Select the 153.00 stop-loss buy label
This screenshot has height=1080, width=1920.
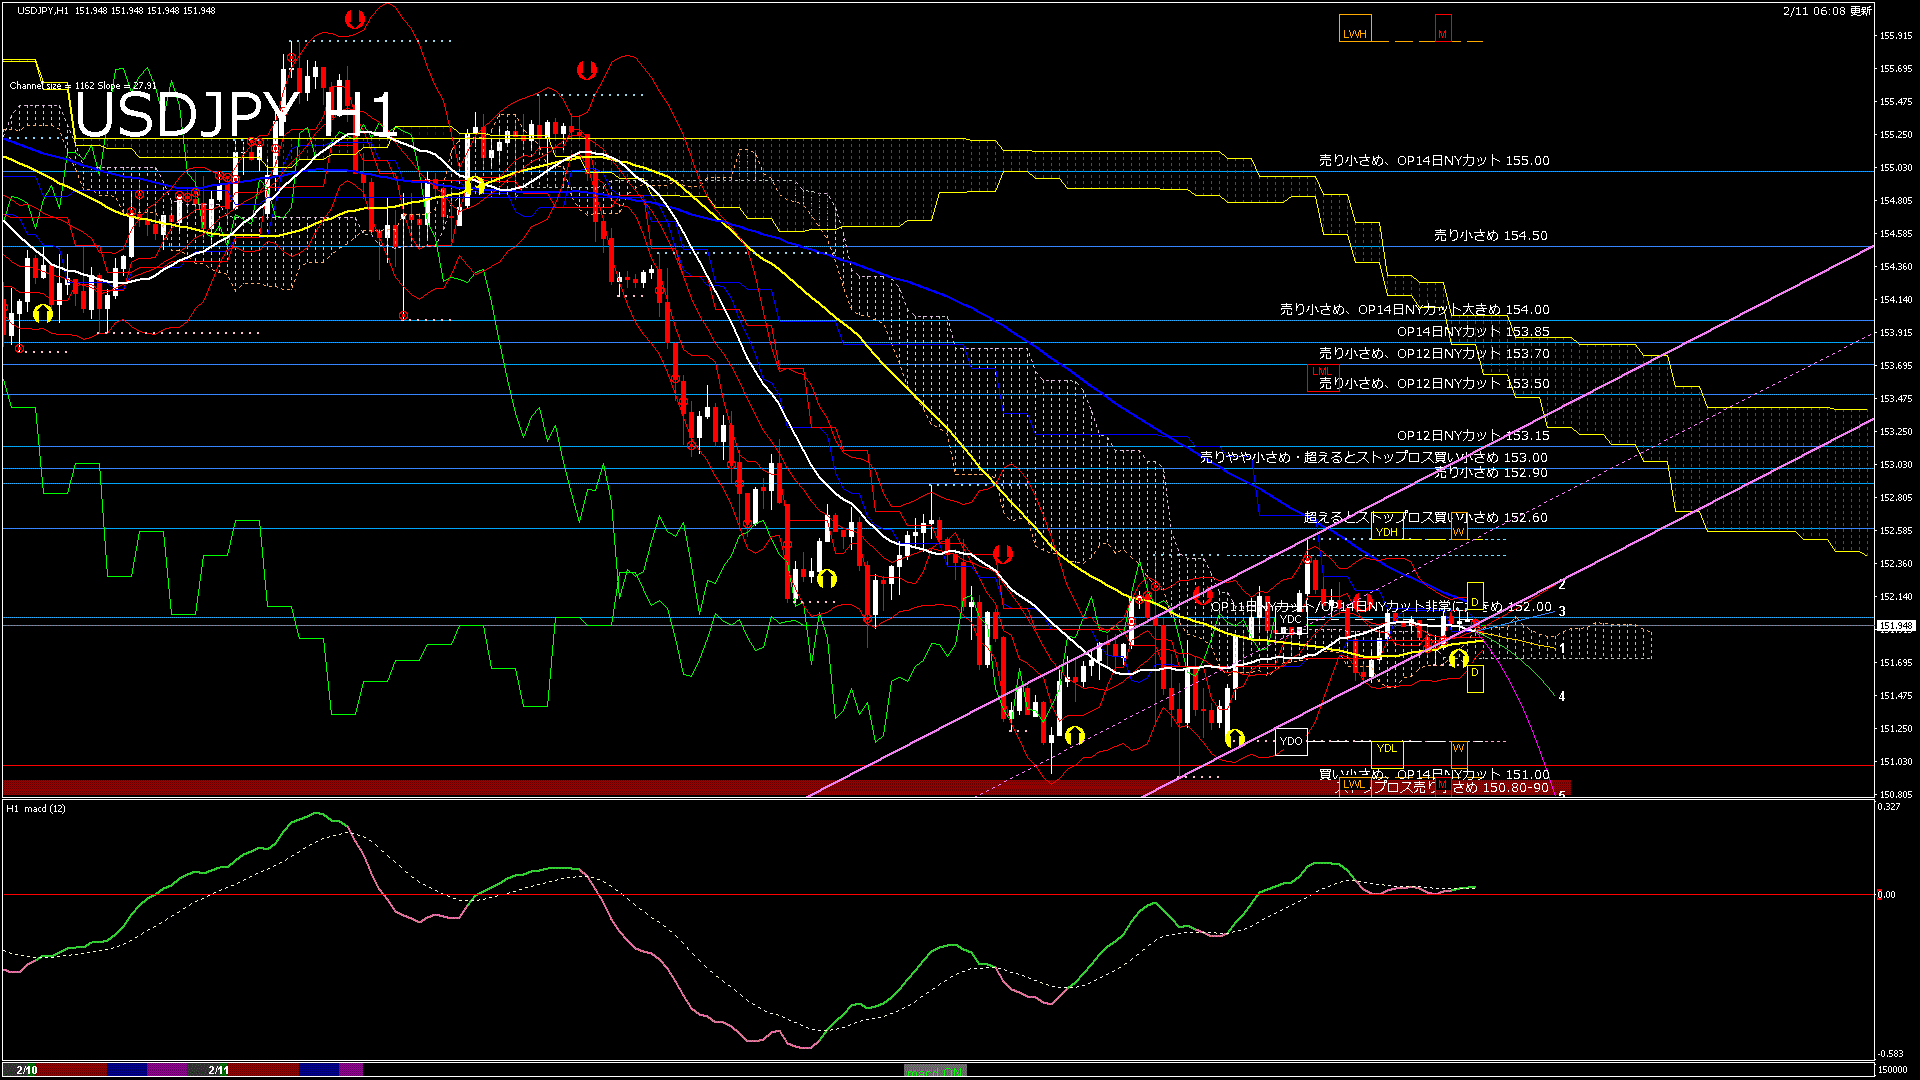(x=1374, y=458)
